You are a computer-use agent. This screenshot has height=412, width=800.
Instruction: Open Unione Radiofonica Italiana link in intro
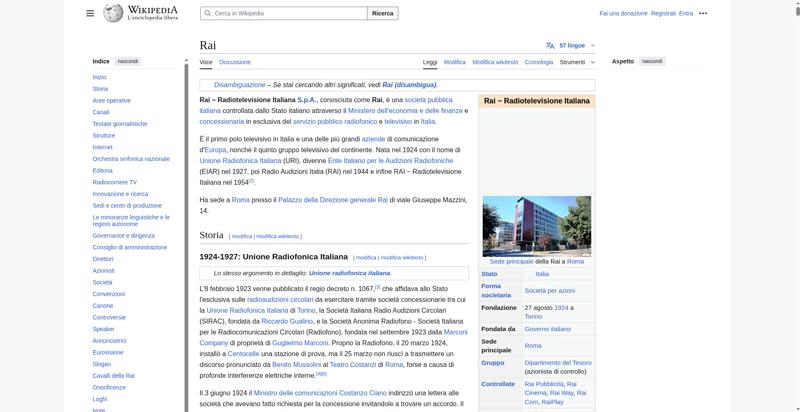[x=240, y=161]
